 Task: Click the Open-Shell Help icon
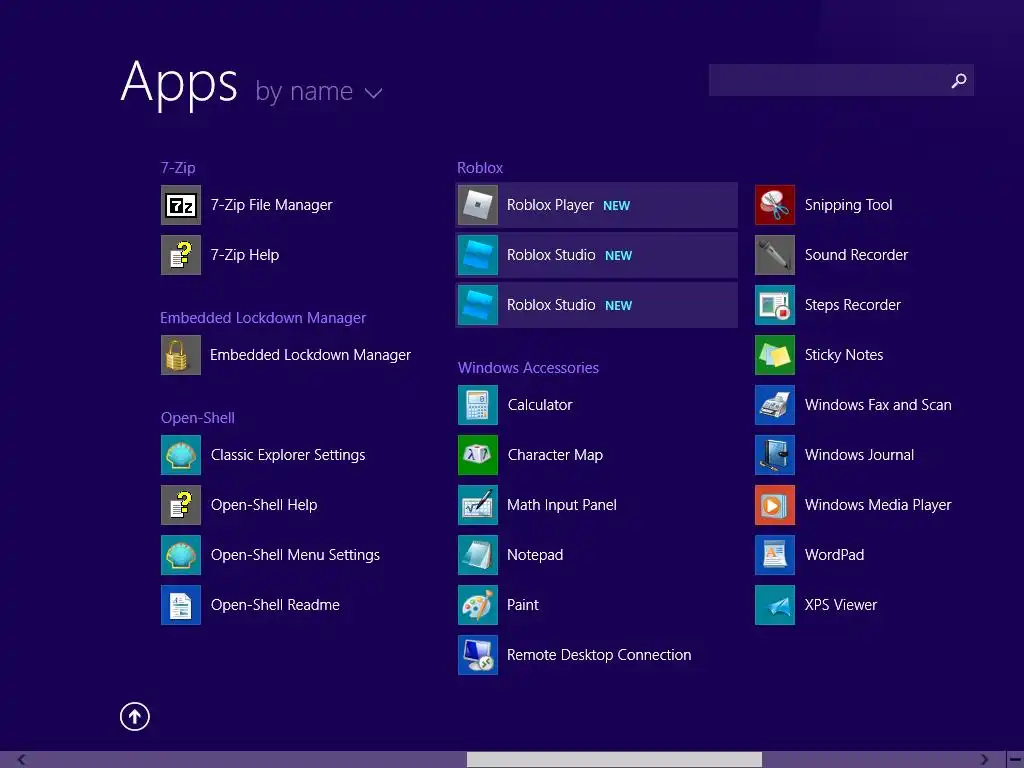coord(181,505)
